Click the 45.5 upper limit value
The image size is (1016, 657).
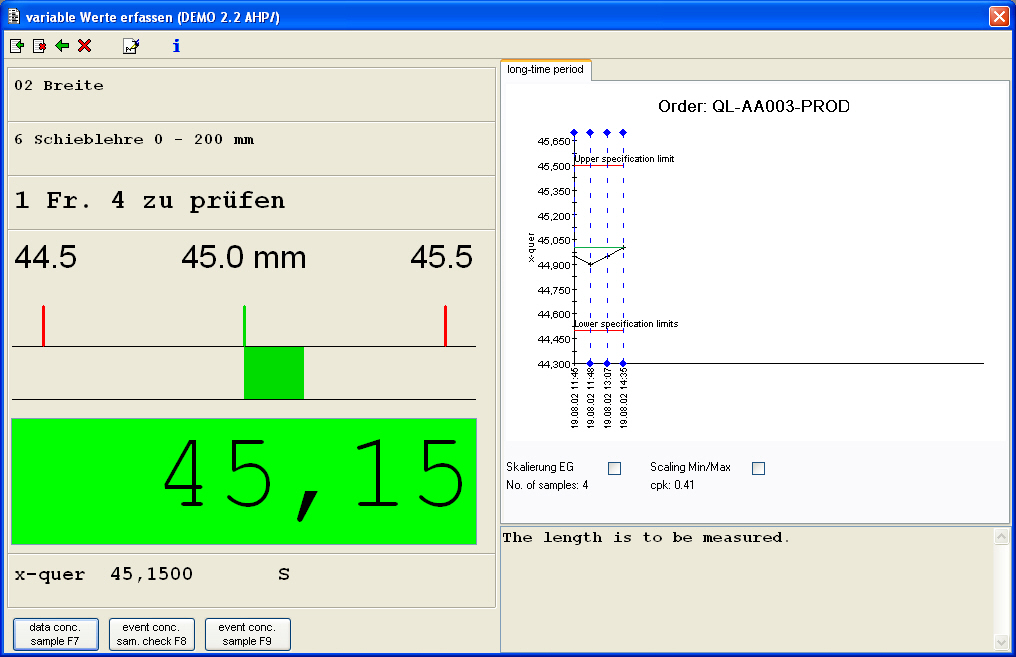click(x=441, y=257)
